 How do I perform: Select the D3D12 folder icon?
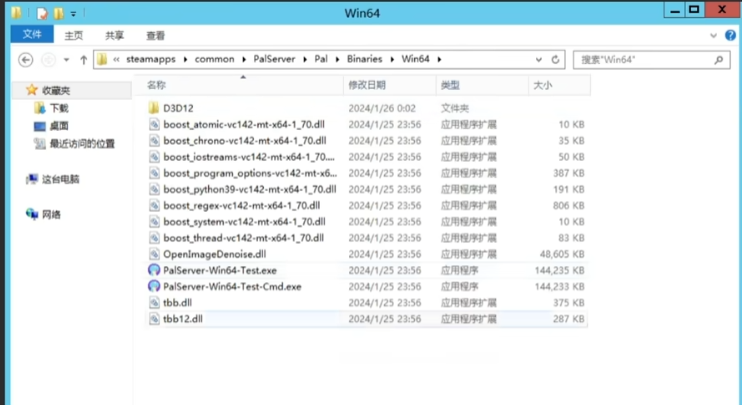[154, 108]
